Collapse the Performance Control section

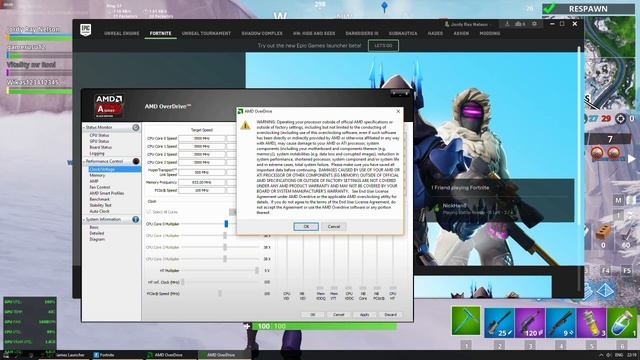click(x=84, y=161)
